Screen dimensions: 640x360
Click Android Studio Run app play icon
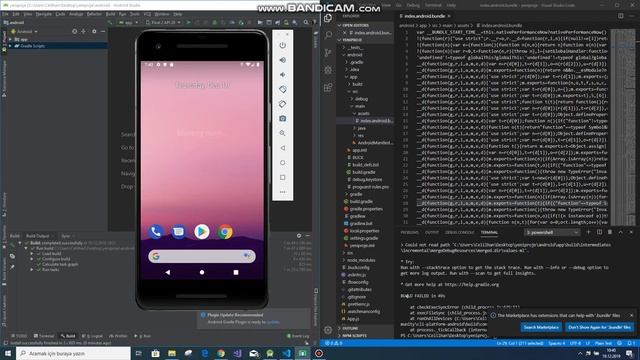(188, 22)
